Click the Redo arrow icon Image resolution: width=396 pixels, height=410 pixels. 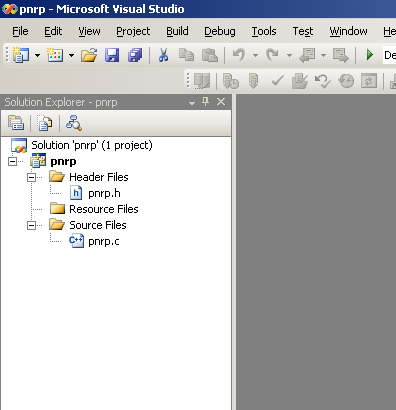click(272, 54)
